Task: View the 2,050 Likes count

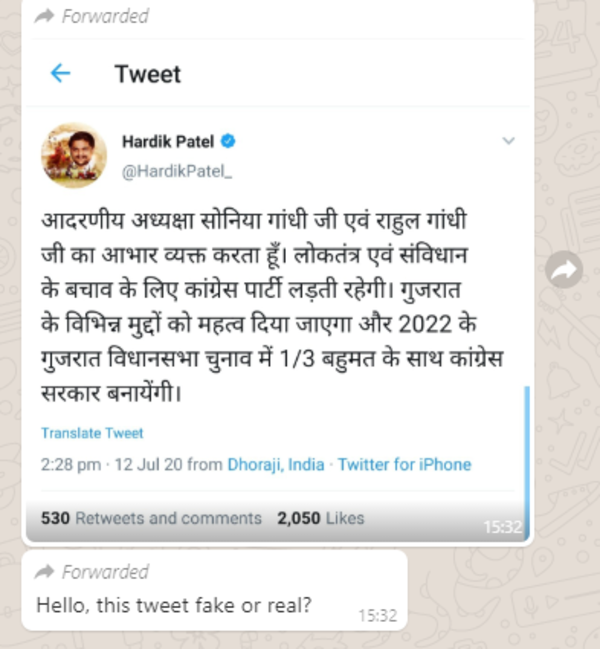Action: coord(320,518)
